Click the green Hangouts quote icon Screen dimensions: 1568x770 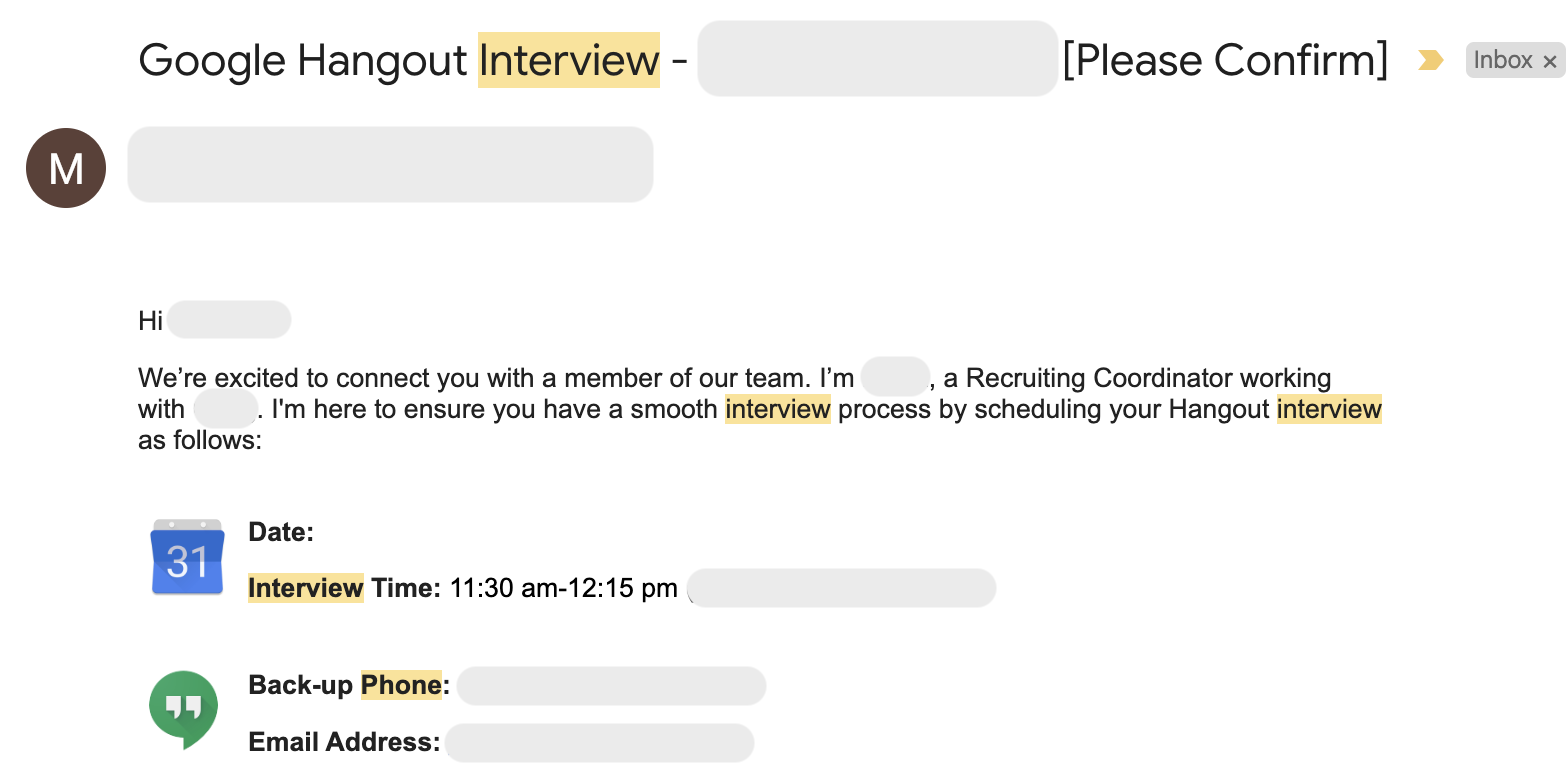(x=183, y=708)
